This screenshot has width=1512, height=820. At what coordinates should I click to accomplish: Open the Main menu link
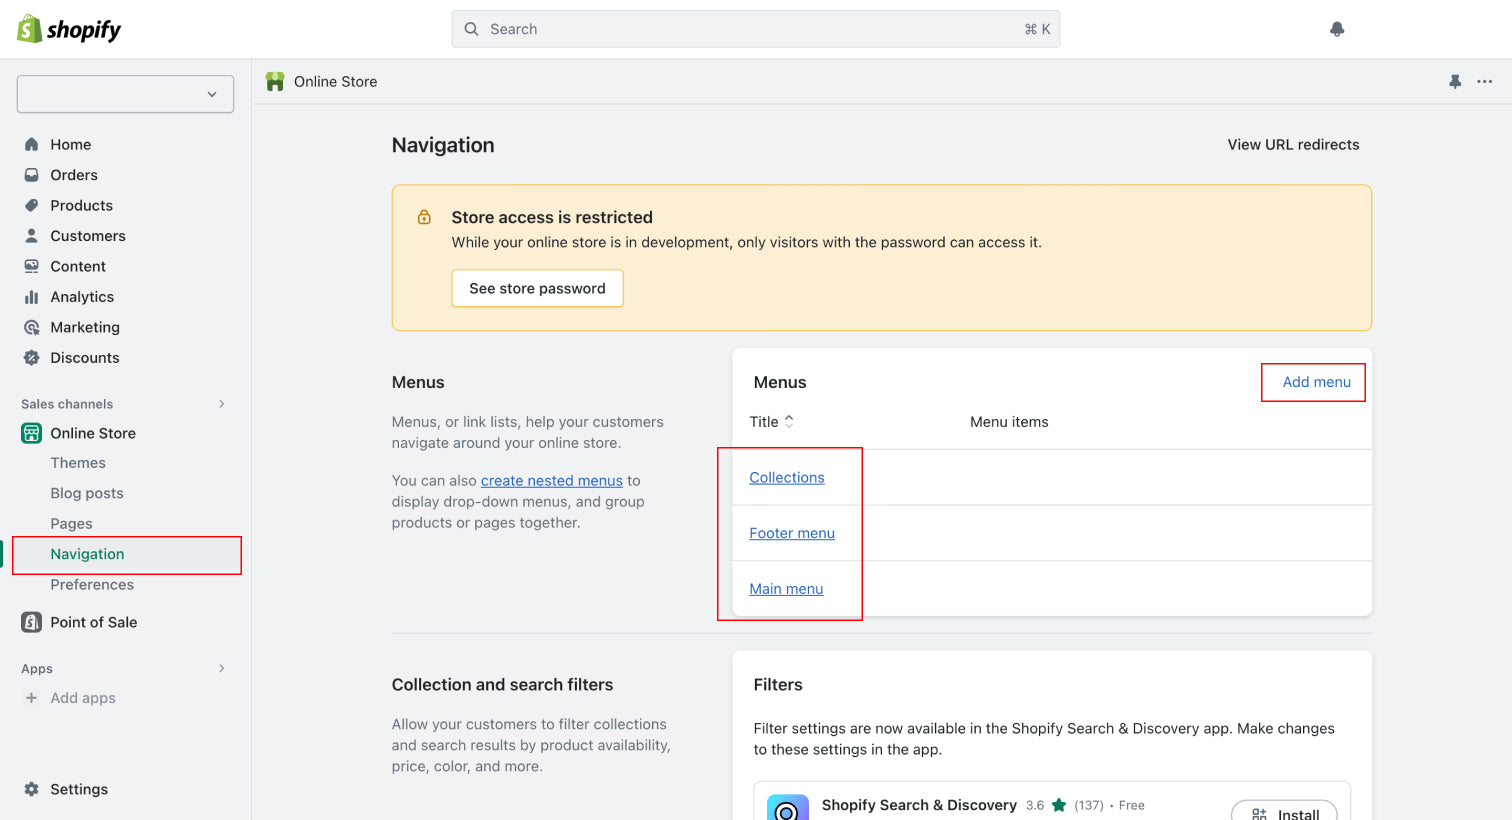pyautogui.click(x=786, y=589)
